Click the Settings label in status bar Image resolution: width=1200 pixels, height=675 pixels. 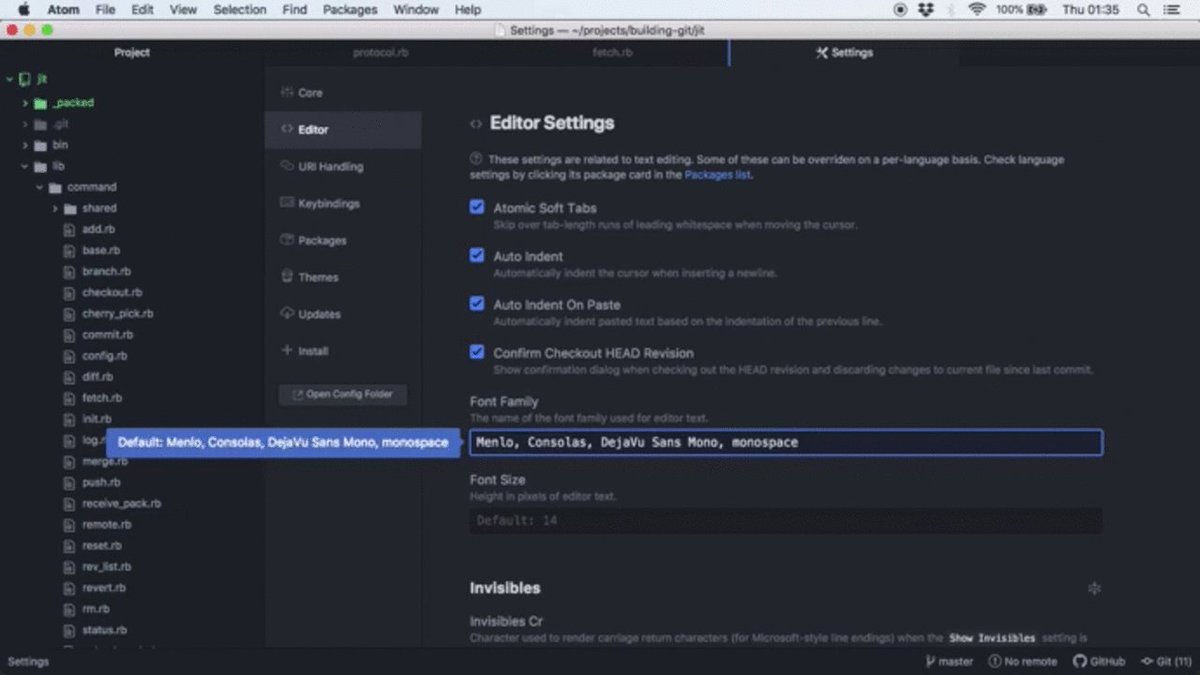tap(27, 661)
